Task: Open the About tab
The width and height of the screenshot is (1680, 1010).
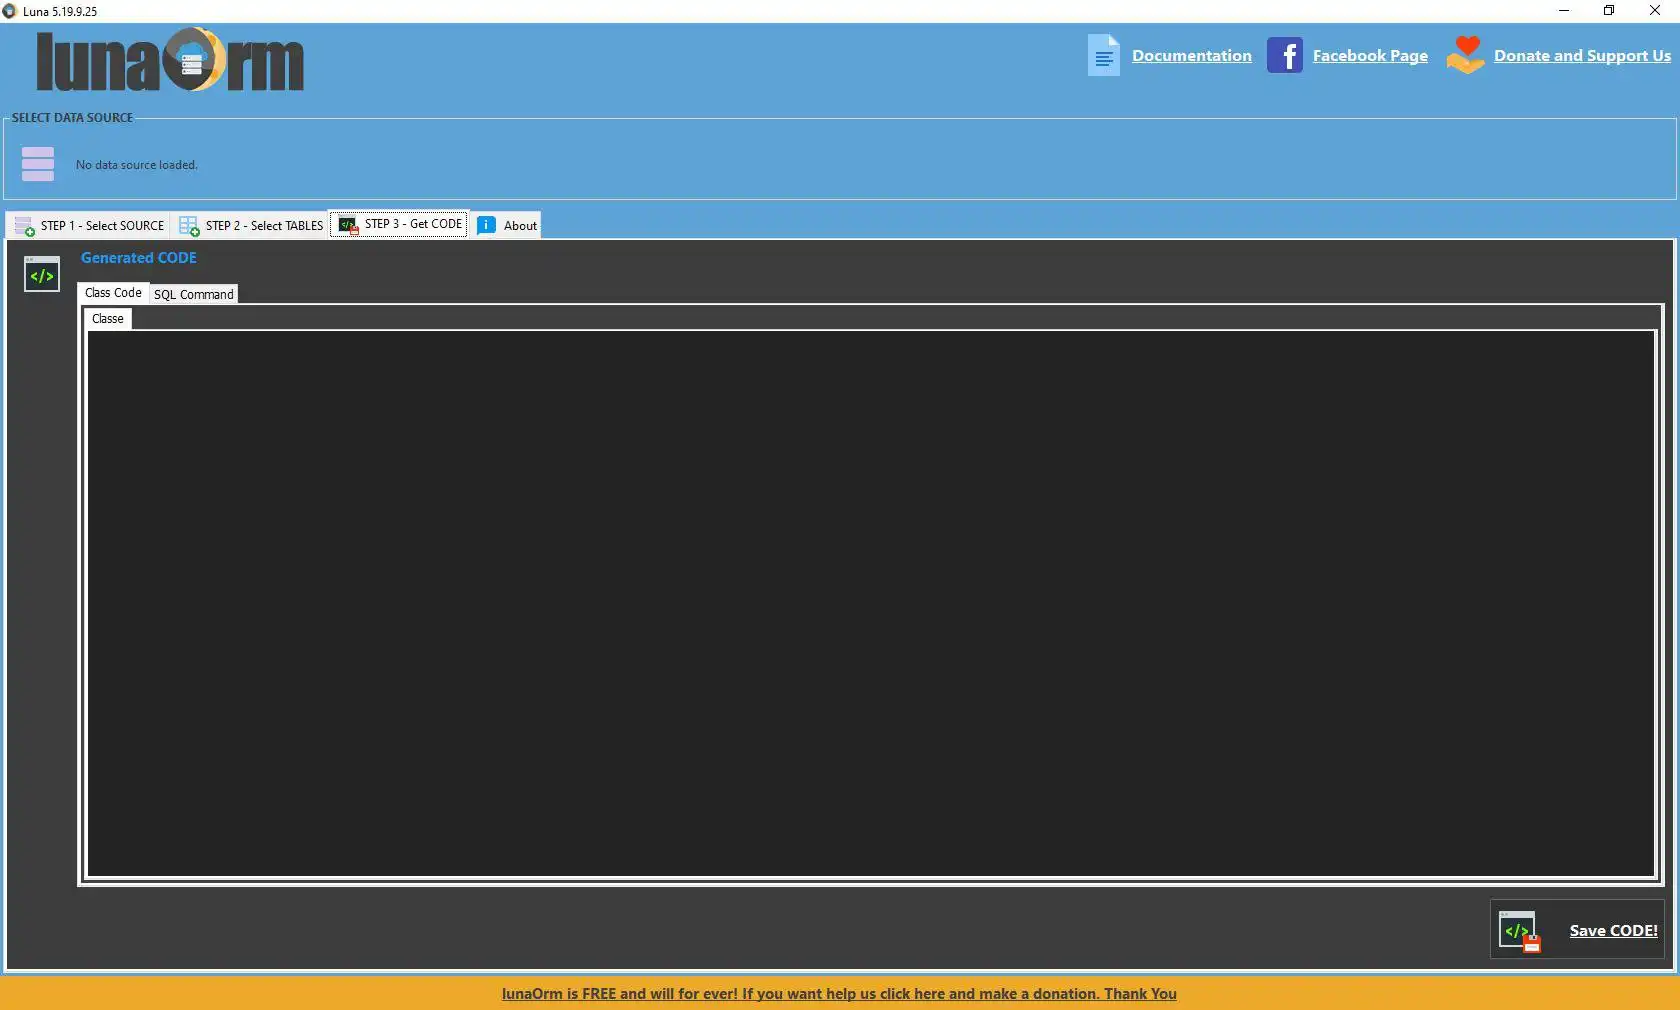Action: click(x=507, y=226)
